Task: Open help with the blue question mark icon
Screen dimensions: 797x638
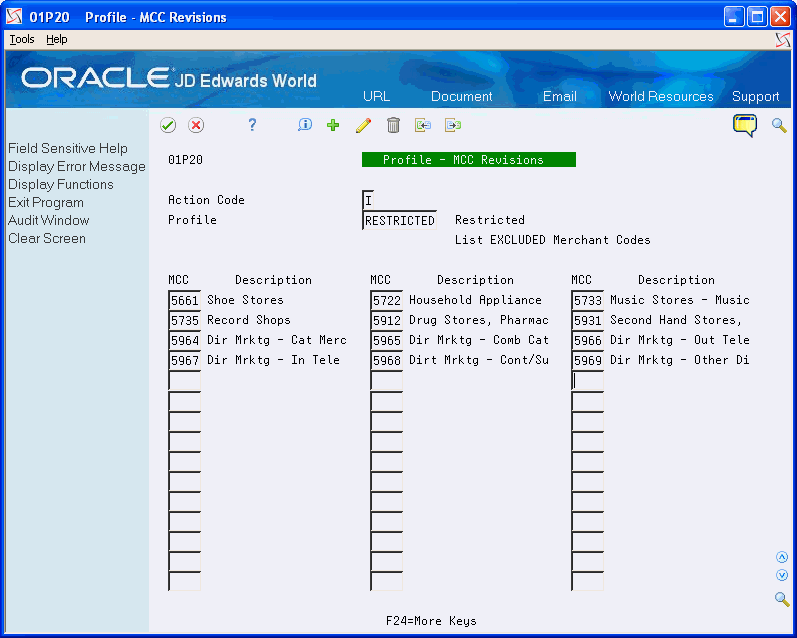Action: click(252, 125)
